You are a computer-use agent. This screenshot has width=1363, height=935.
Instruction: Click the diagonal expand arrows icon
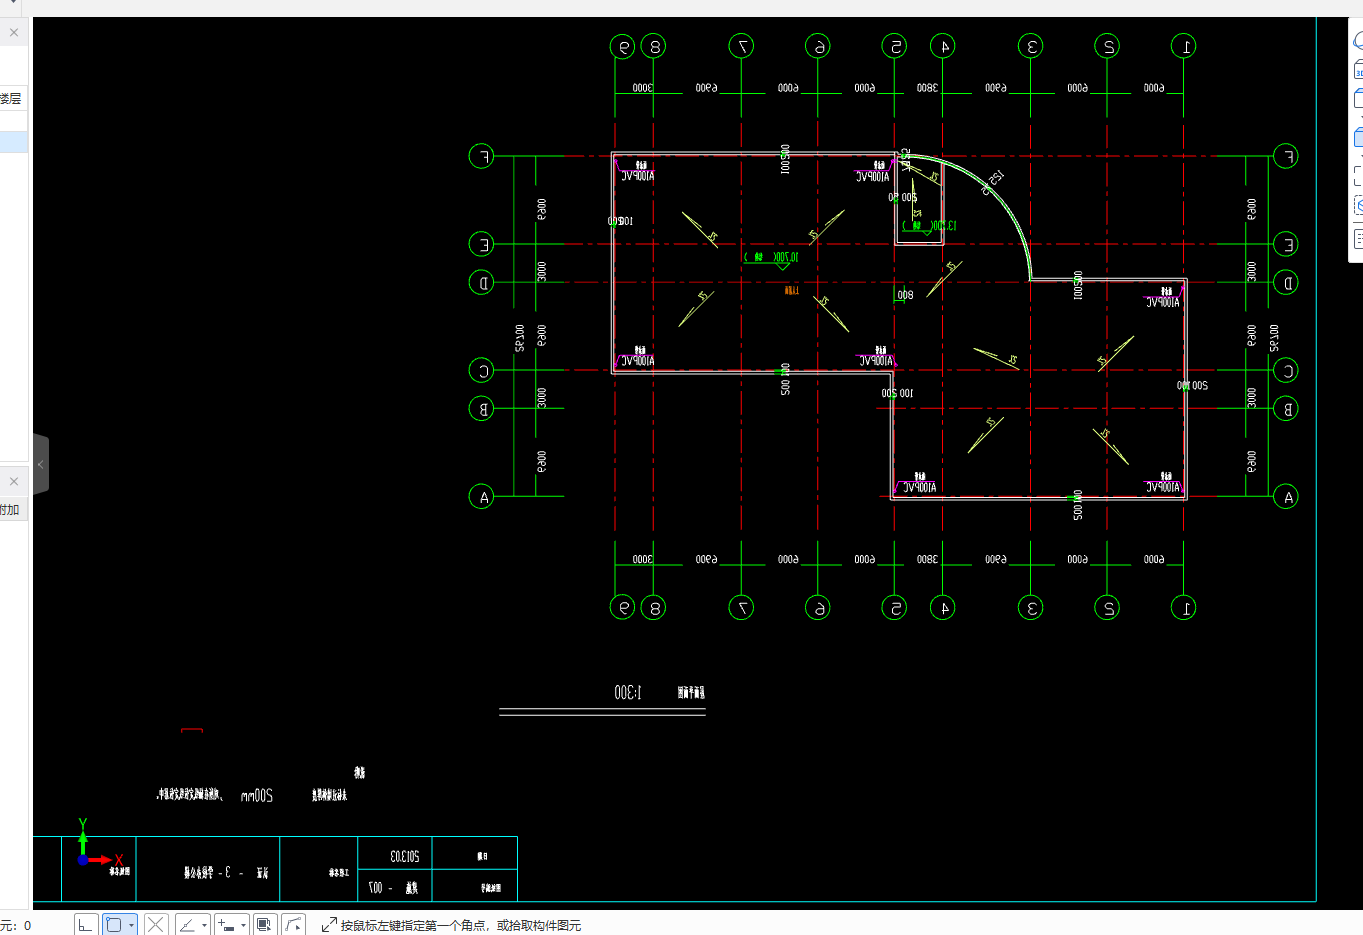tap(328, 925)
